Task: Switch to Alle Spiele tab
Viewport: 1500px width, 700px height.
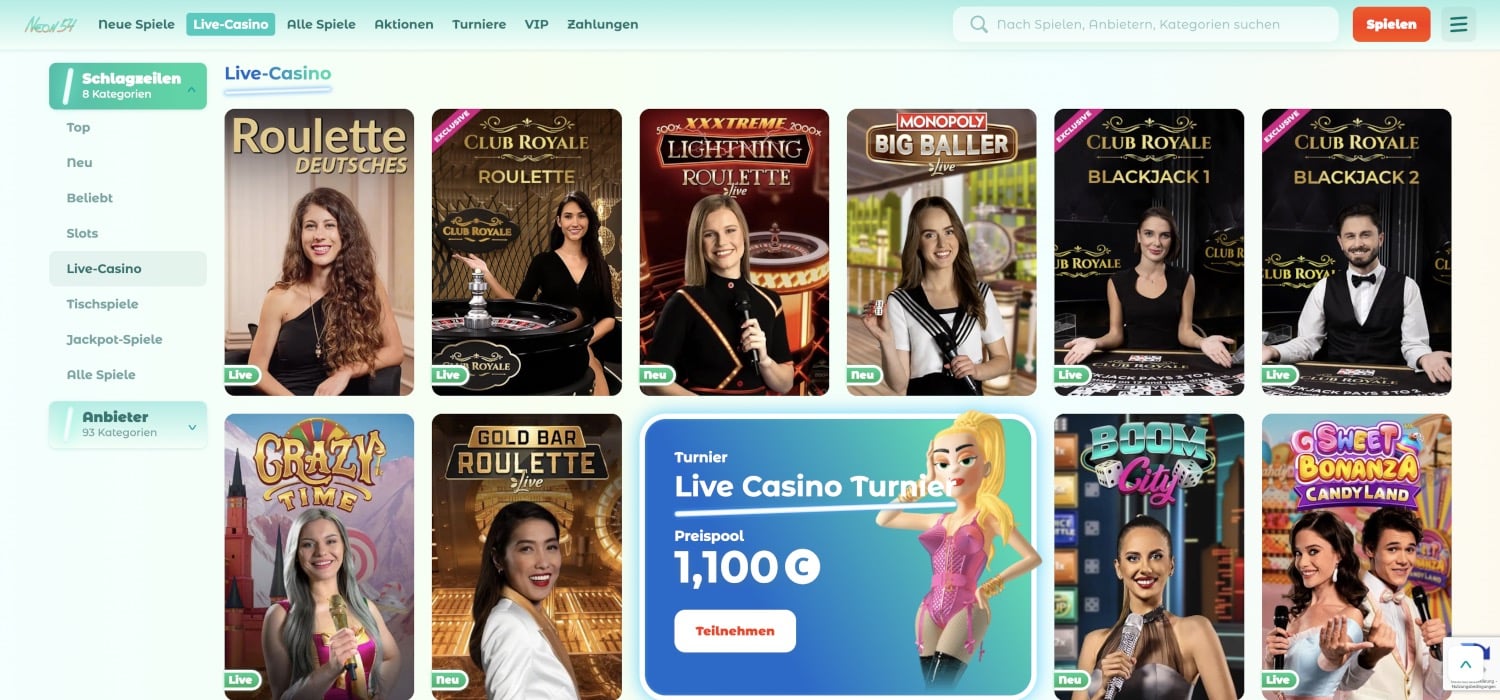Action: click(x=321, y=24)
